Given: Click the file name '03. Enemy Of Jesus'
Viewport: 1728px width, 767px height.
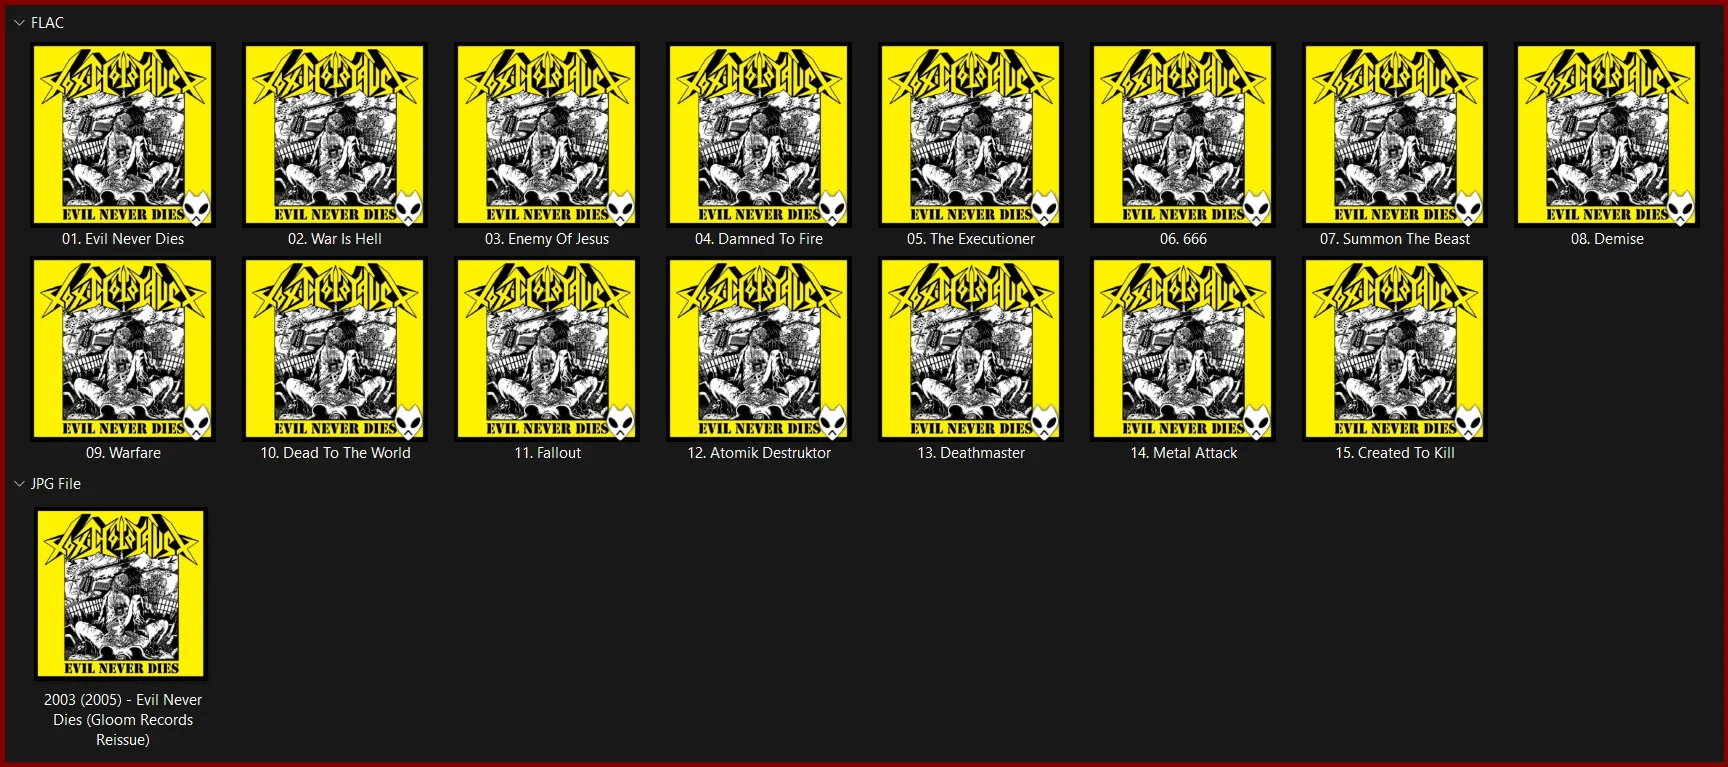Looking at the screenshot, I should pyautogui.click(x=547, y=239).
